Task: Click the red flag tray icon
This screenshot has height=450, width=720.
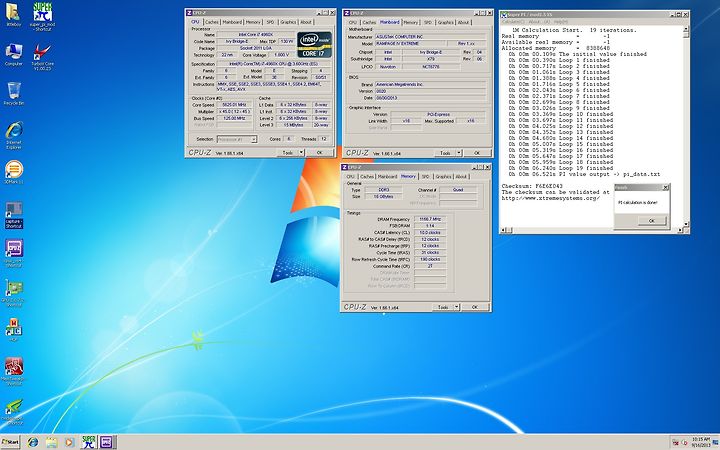Action: coord(675,443)
